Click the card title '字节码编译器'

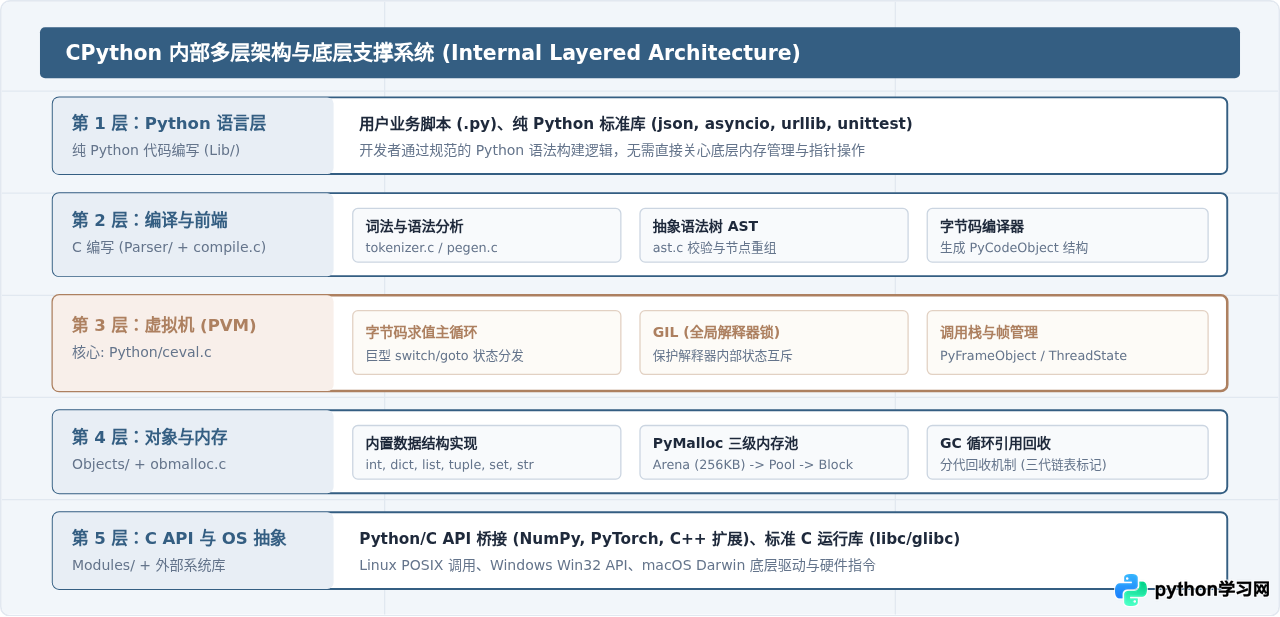coord(982,227)
